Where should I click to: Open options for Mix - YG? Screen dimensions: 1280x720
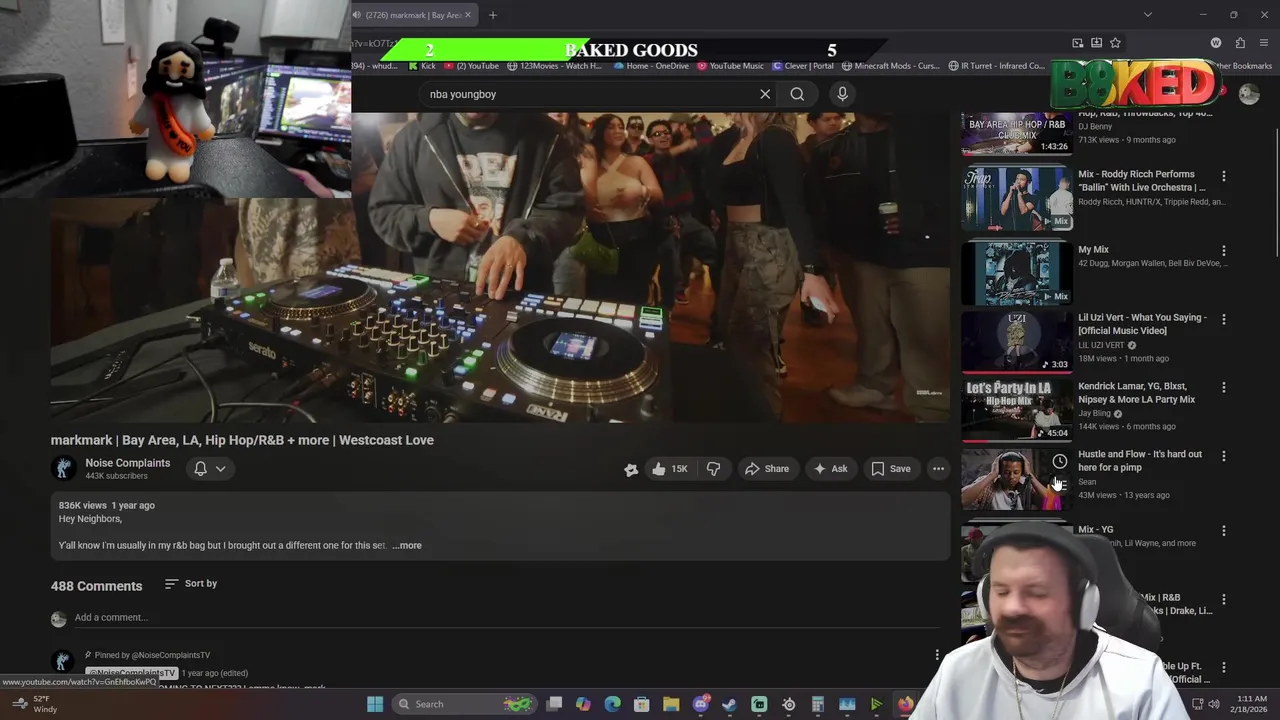tap(1223, 531)
